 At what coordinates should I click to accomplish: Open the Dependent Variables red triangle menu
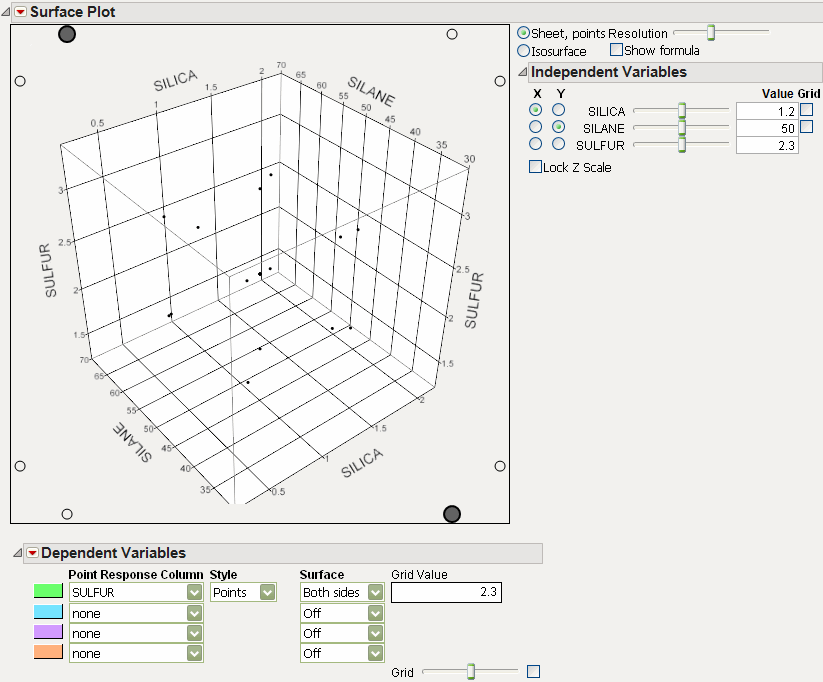pyautogui.click(x=32, y=553)
